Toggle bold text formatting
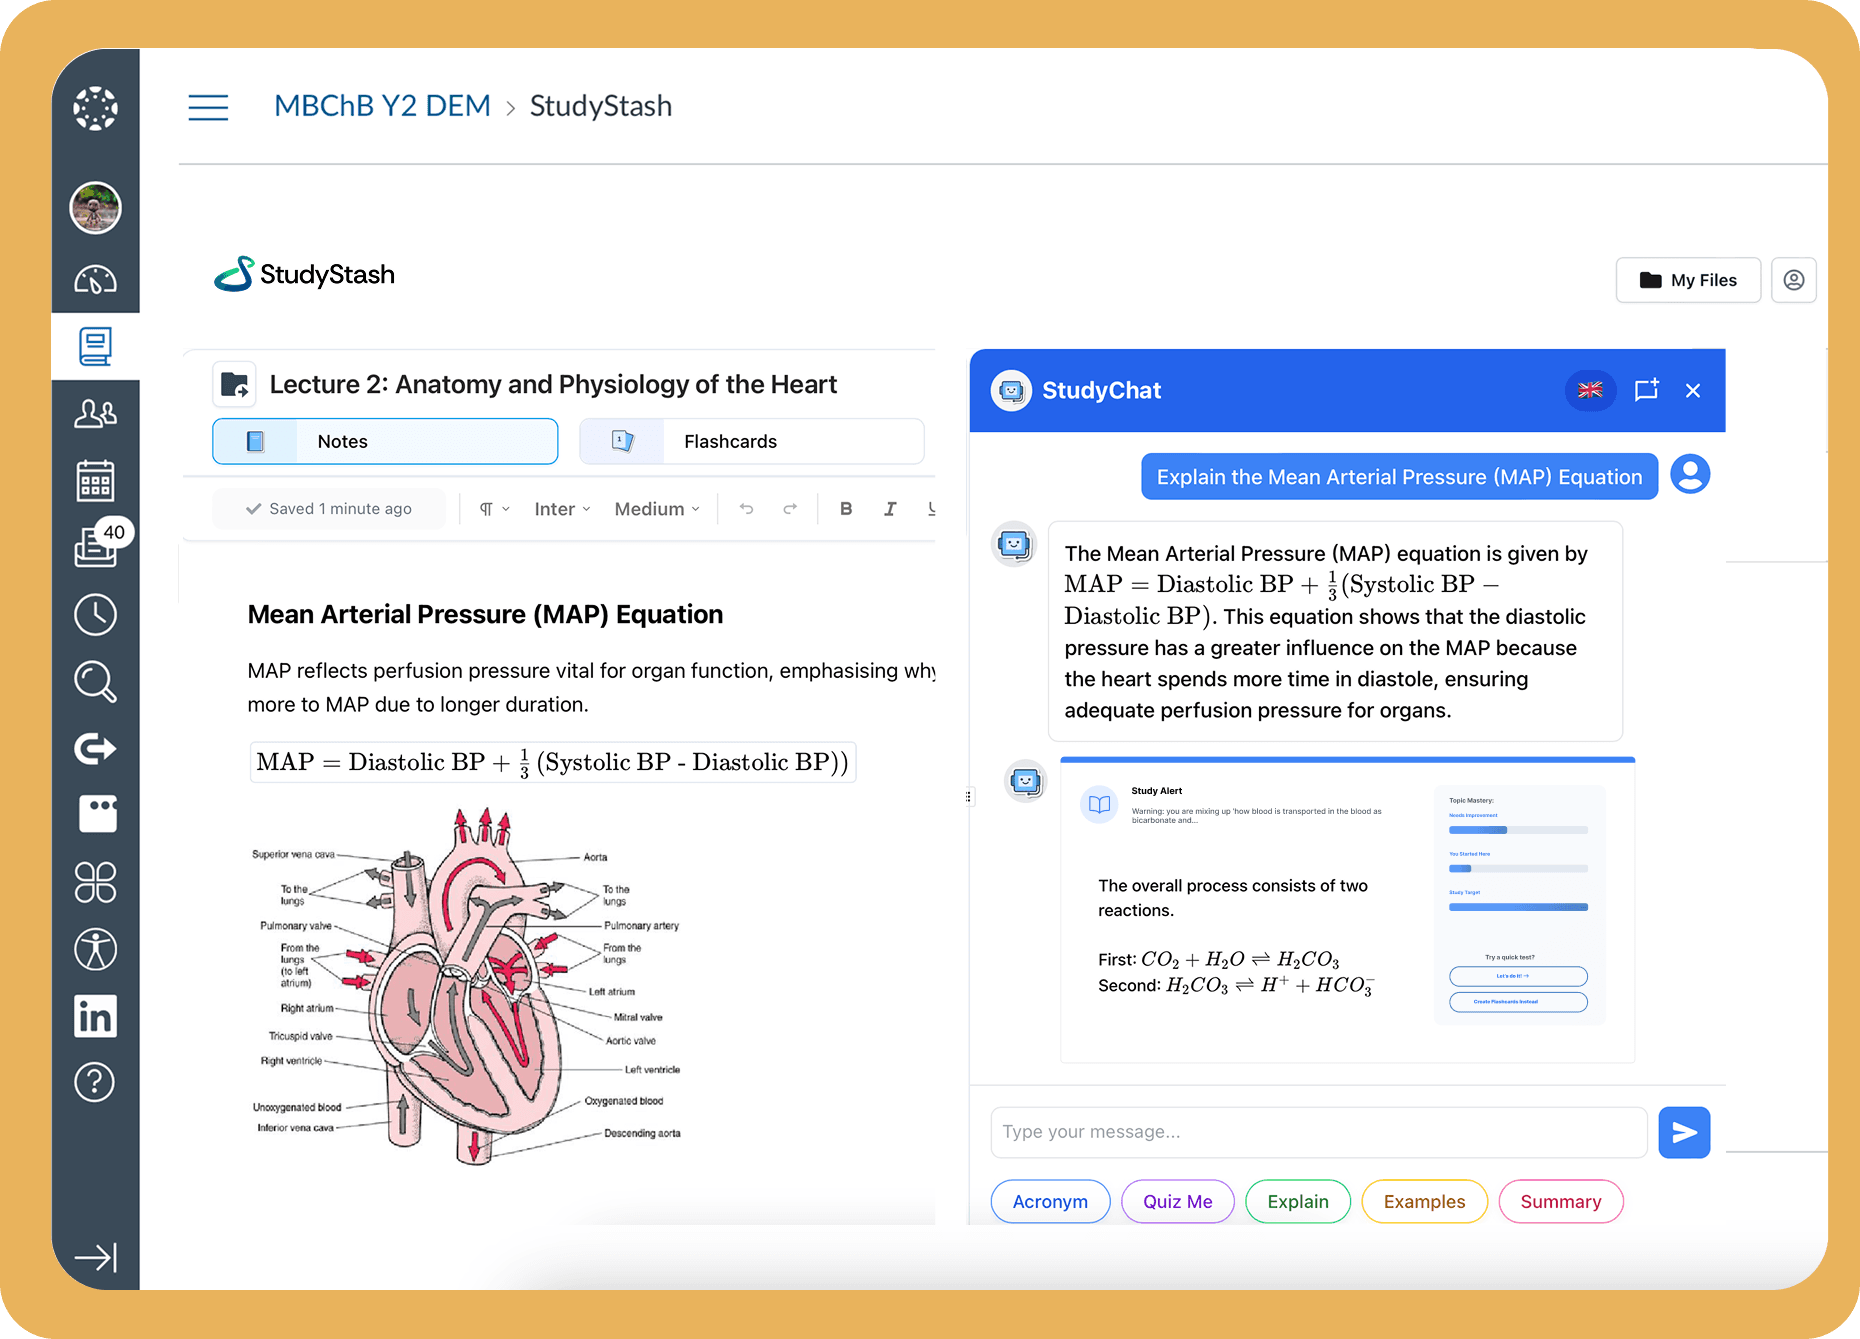This screenshot has width=1860, height=1339. pyautogui.click(x=846, y=508)
